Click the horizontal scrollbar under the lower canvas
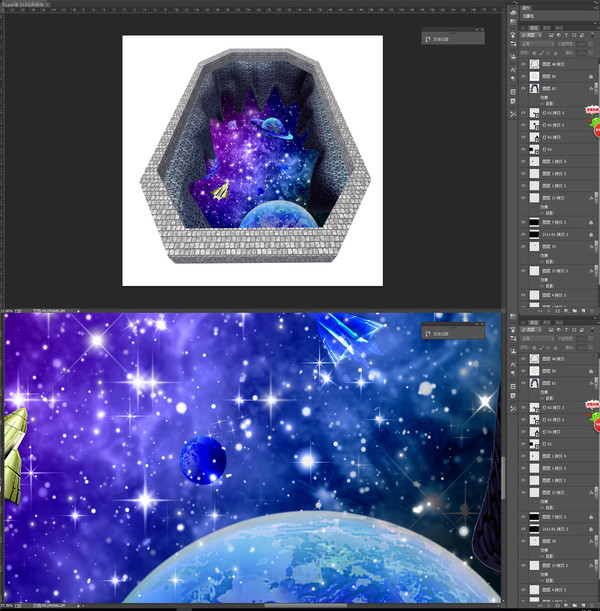Viewport: 600px width, 611px height. 306,605
